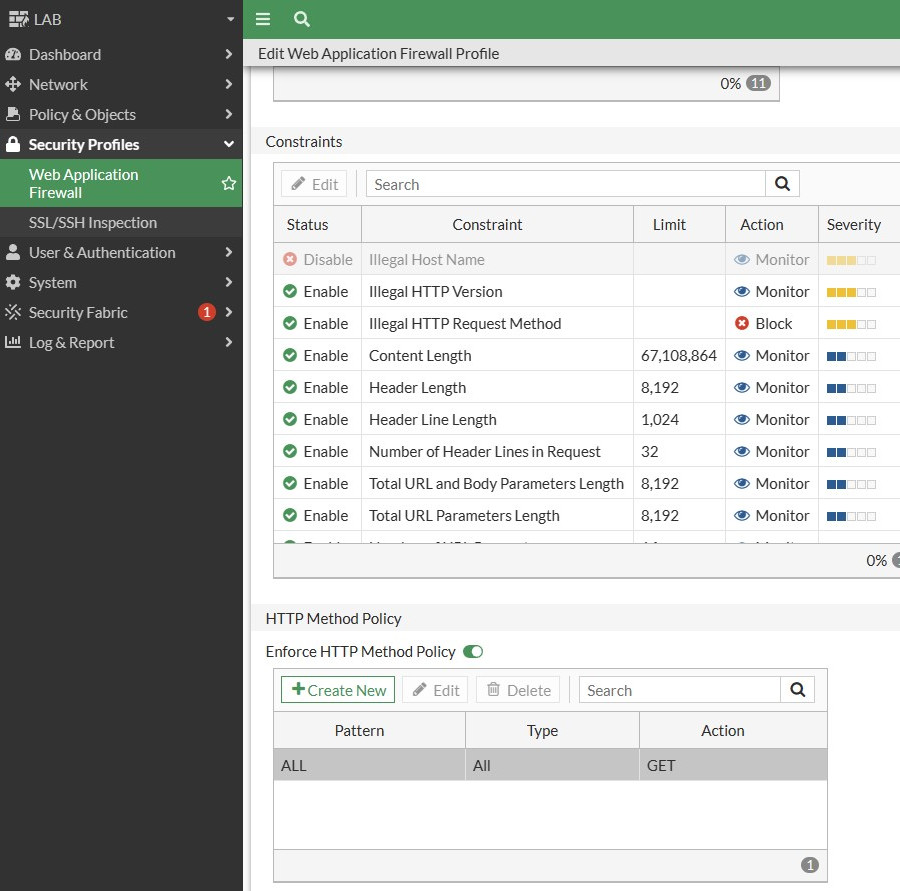The height and width of the screenshot is (891, 900).
Task: Click the Constraints Edit button
Action: tap(314, 184)
